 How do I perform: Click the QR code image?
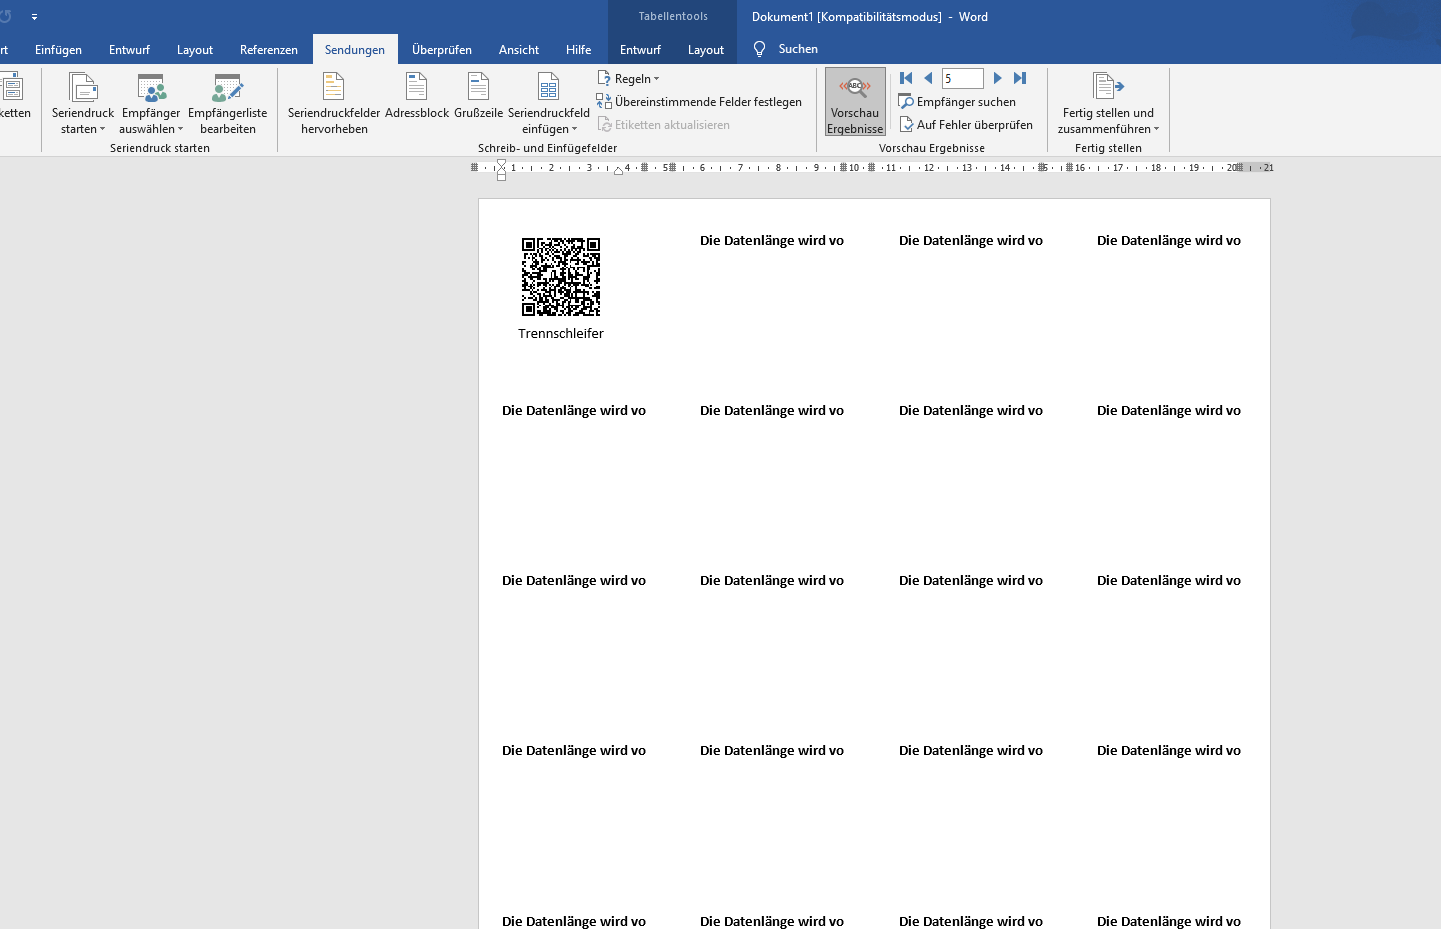(561, 277)
